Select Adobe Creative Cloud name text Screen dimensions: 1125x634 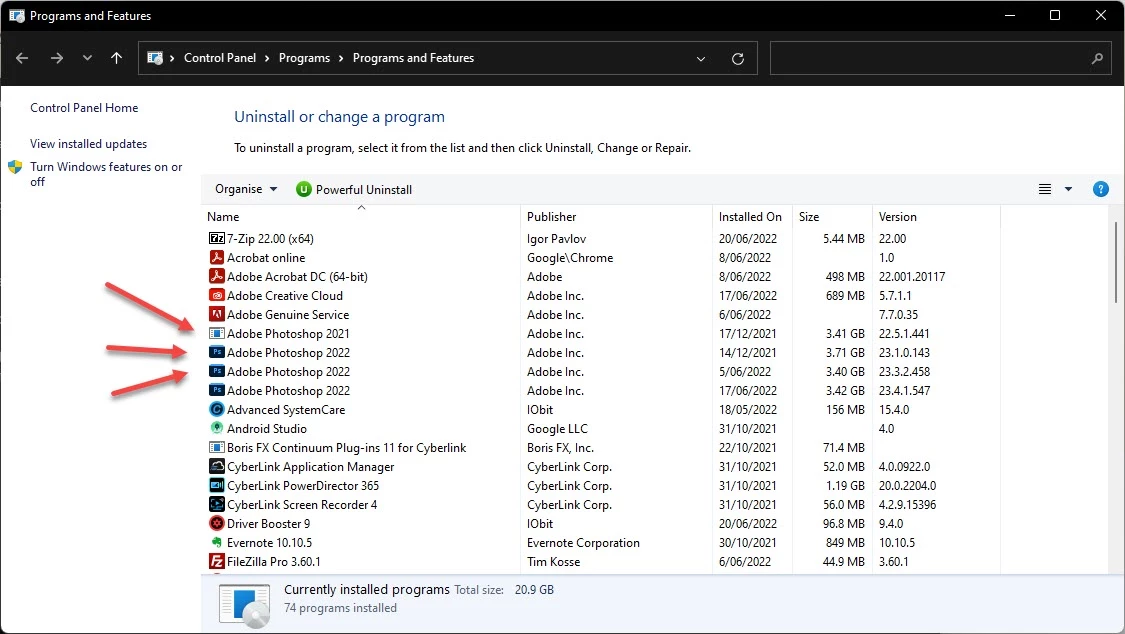285,295
